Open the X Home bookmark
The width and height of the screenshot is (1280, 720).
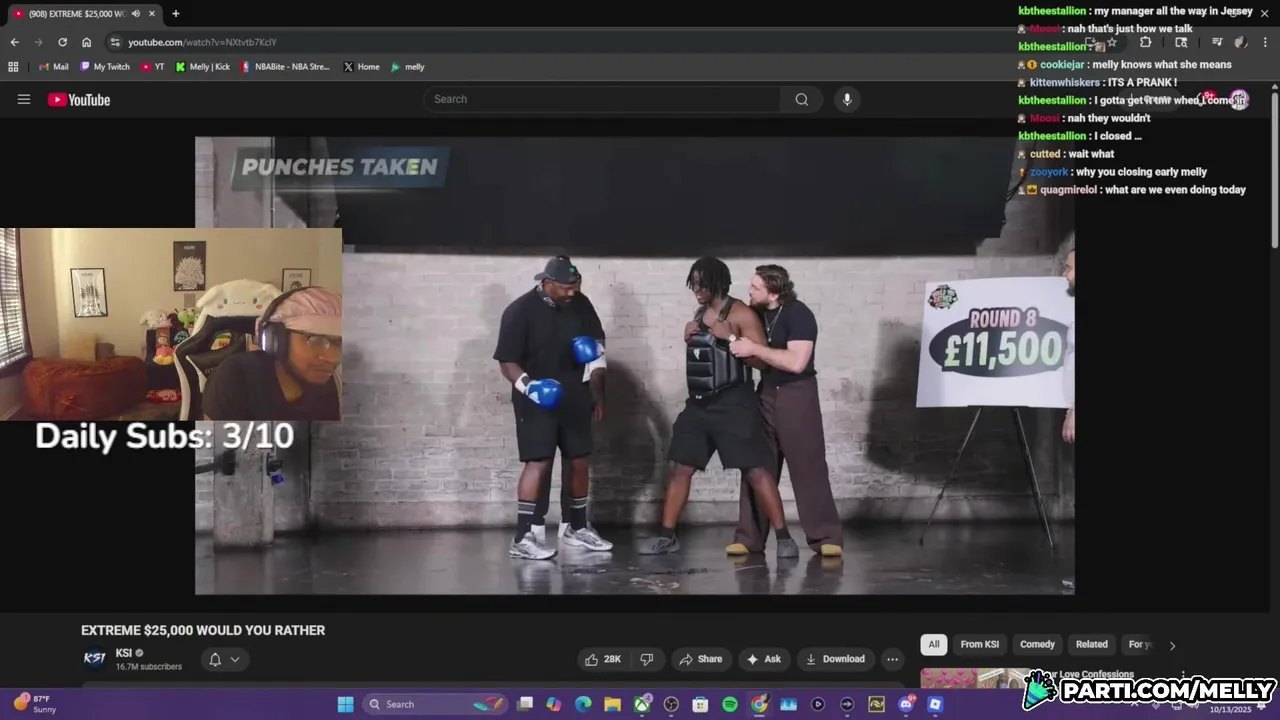click(x=361, y=67)
